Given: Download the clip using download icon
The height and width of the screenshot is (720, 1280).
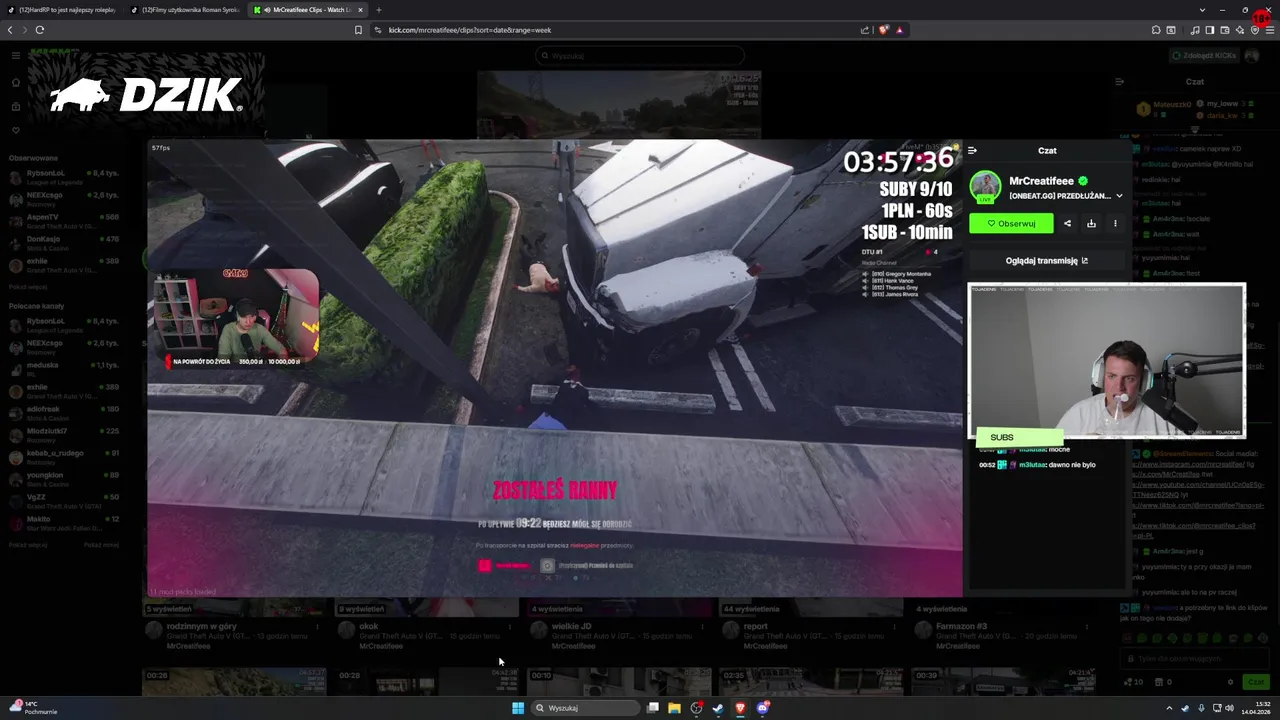Looking at the screenshot, I should point(1092,223).
